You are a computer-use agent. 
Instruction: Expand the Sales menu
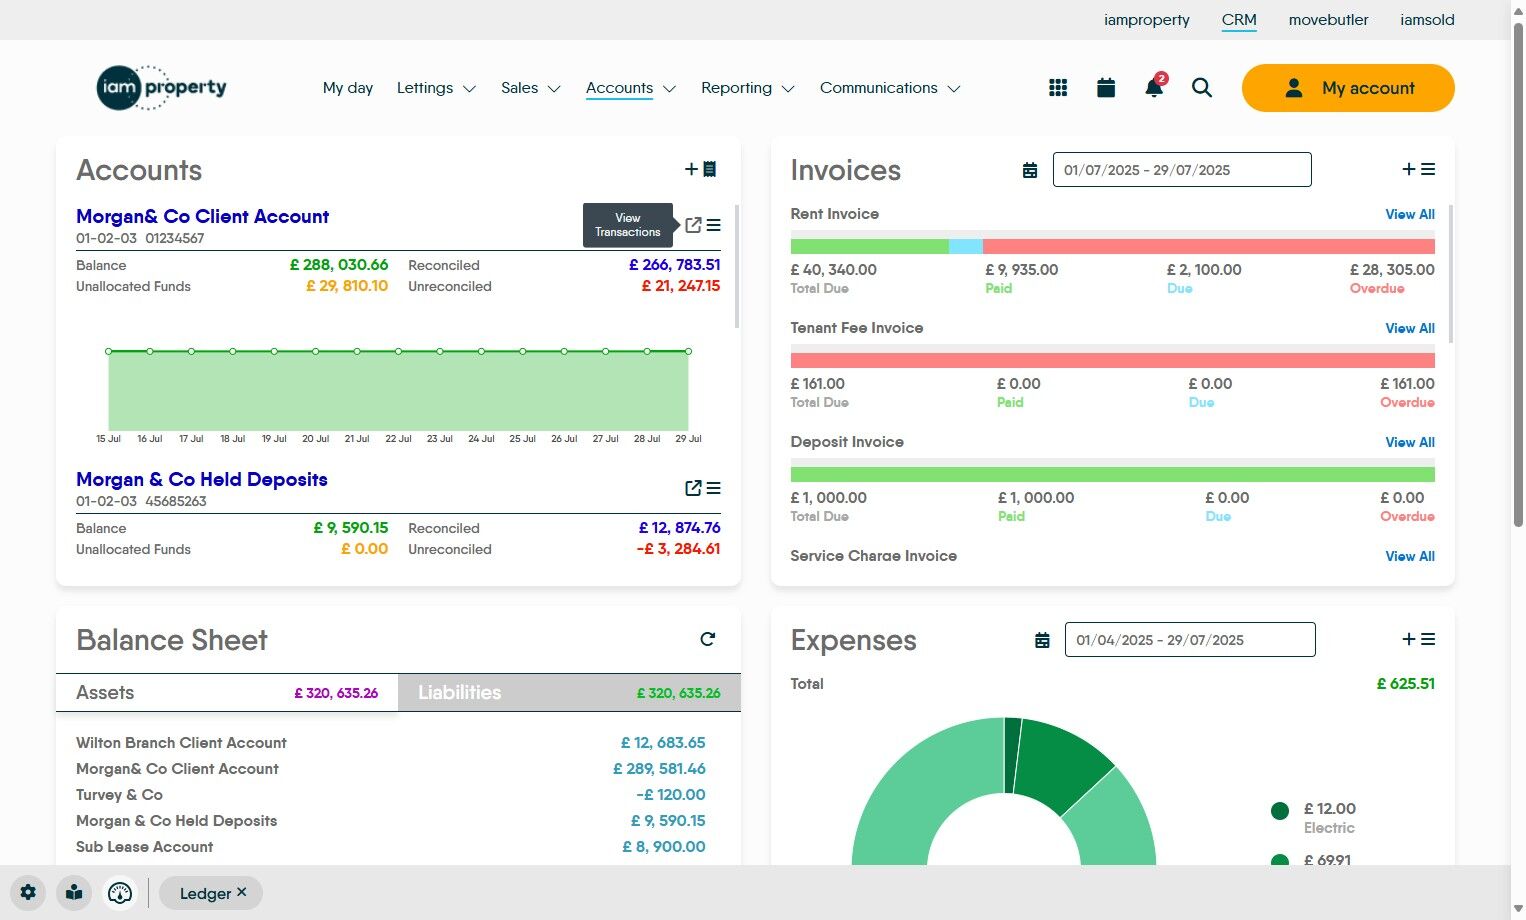[531, 88]
